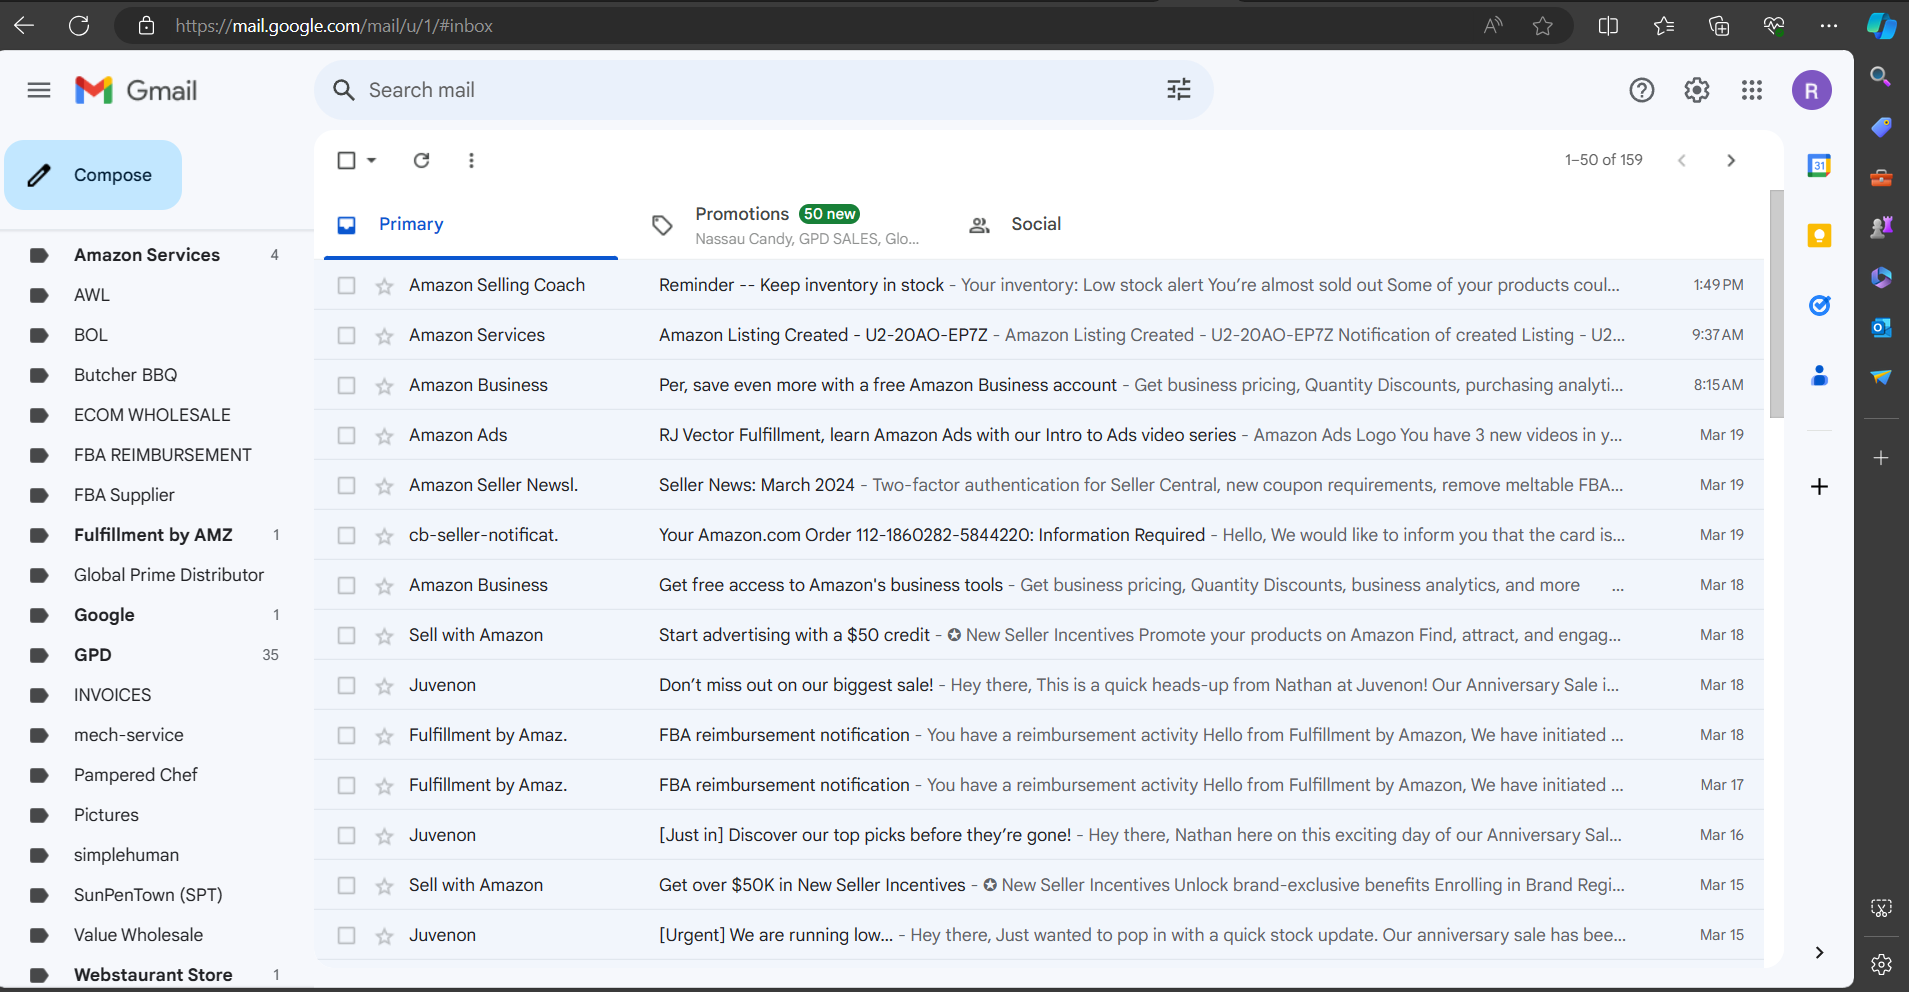The width and height of the screenshot is (1909, 992).
Task: Open the Google apps grid
Action: 1752,91
